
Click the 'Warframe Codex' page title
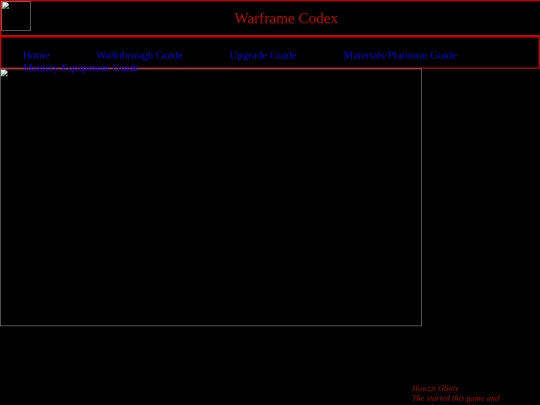(286, 18)
